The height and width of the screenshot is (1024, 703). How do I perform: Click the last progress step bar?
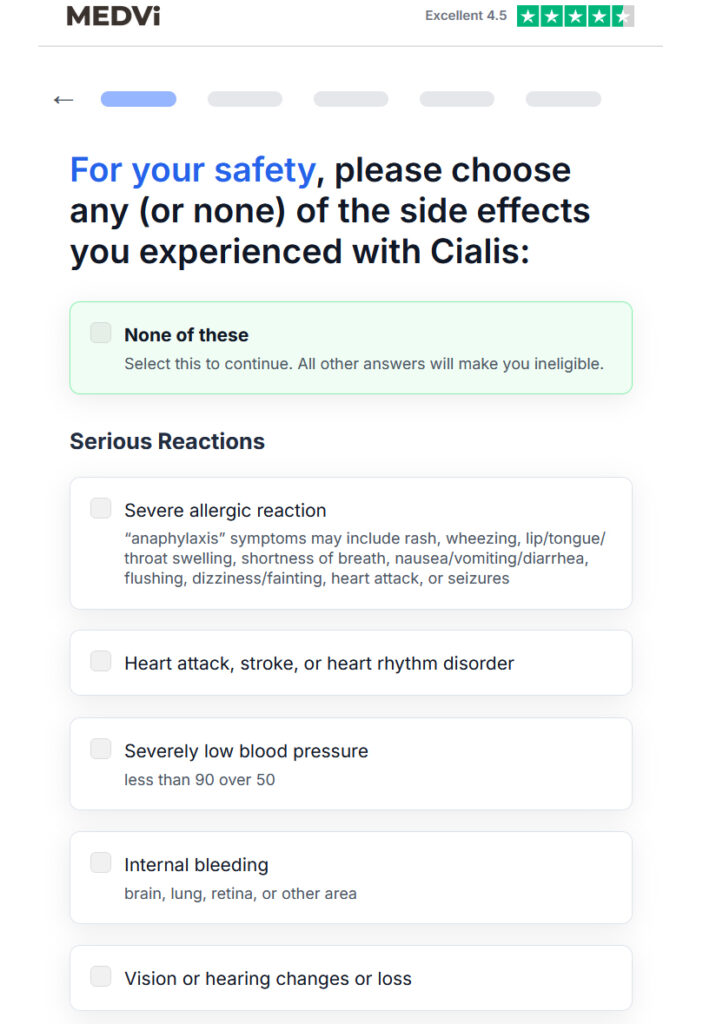563,99
